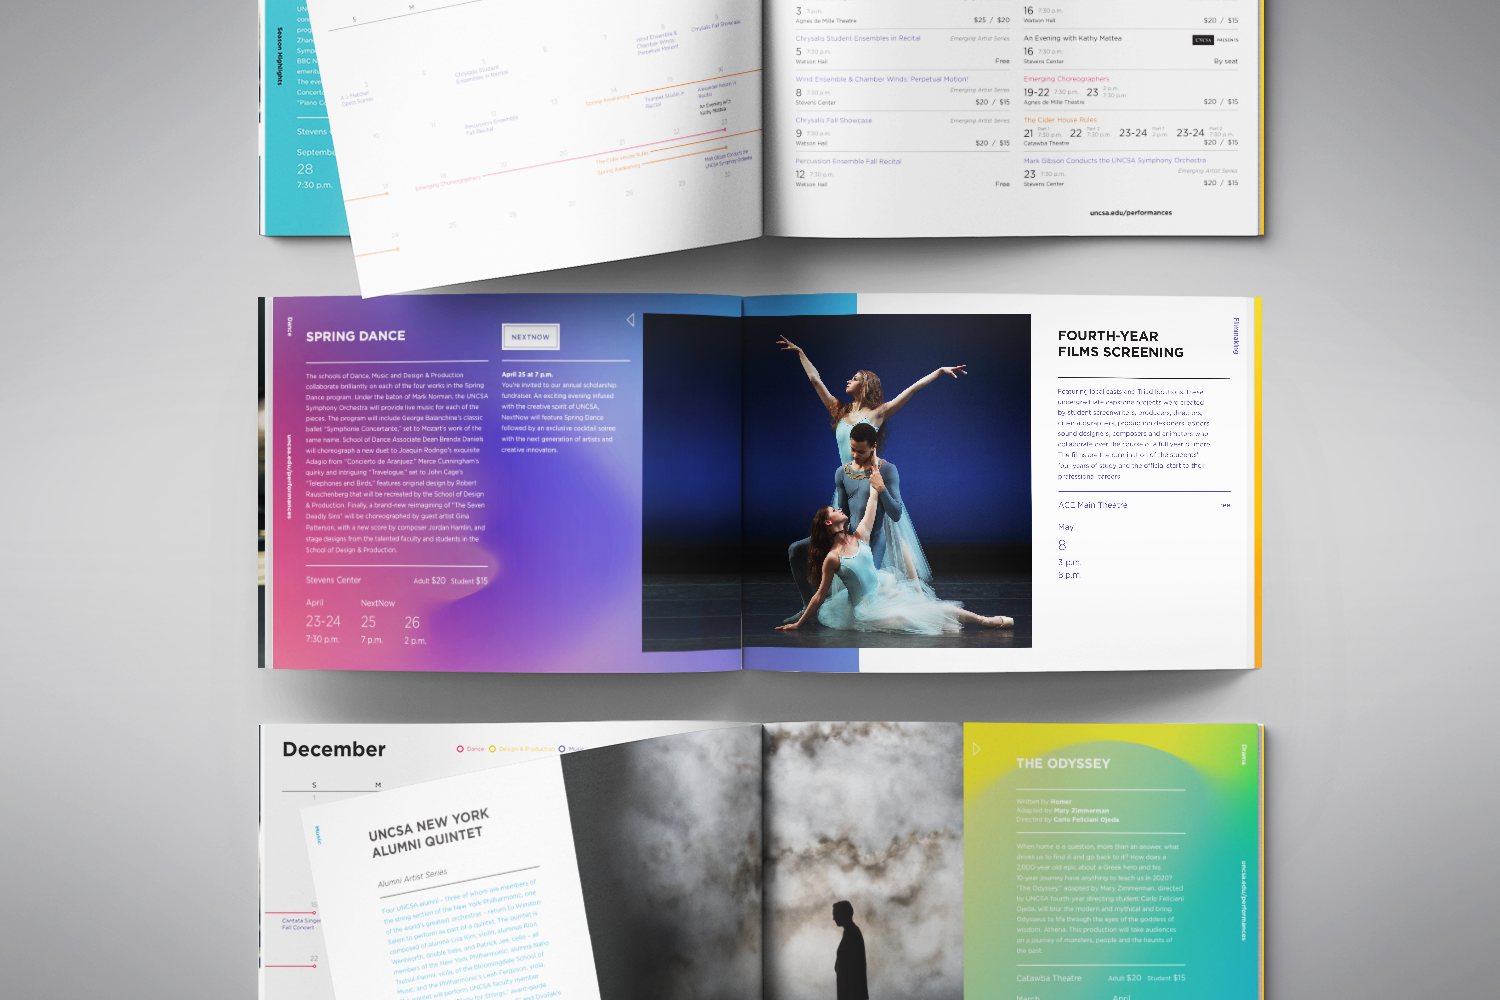Image resolution: width=1500 pixels, height=1000 pixels.
Task: Open the ballet dancers photograph
Action: (x=837, y=481)
